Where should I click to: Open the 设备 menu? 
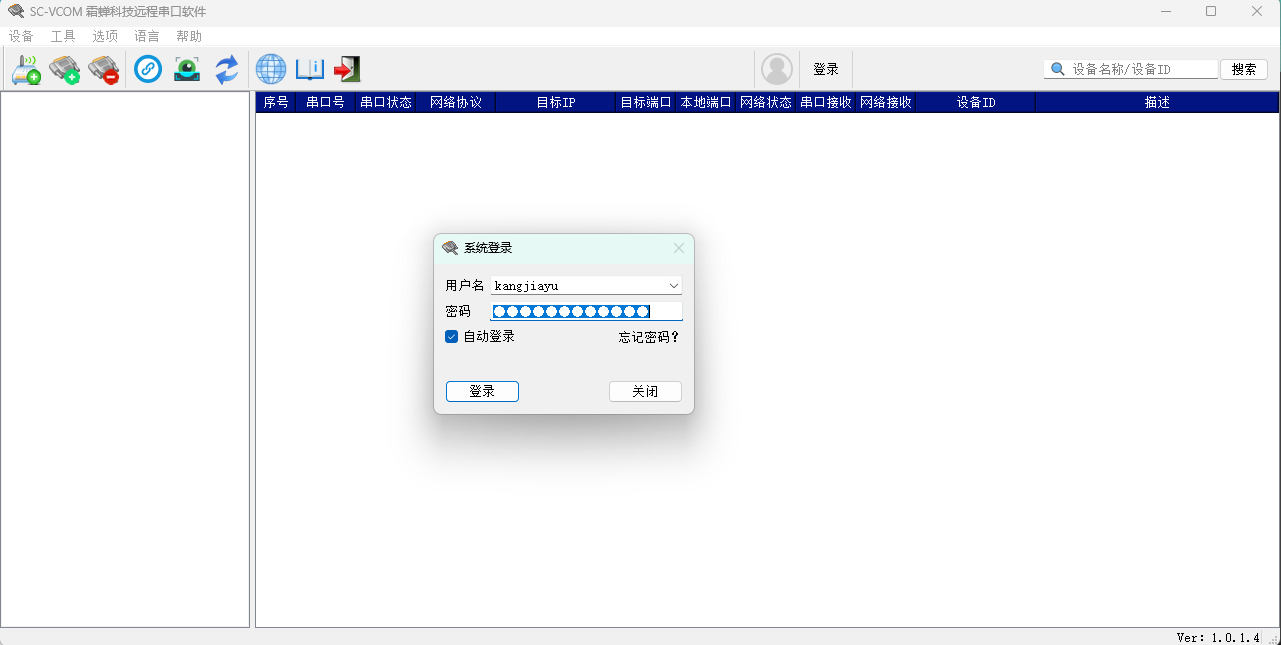(x=21, y=36)
